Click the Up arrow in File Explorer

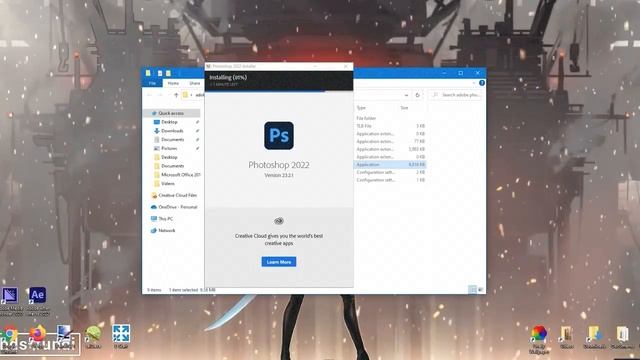pos(176,95)
